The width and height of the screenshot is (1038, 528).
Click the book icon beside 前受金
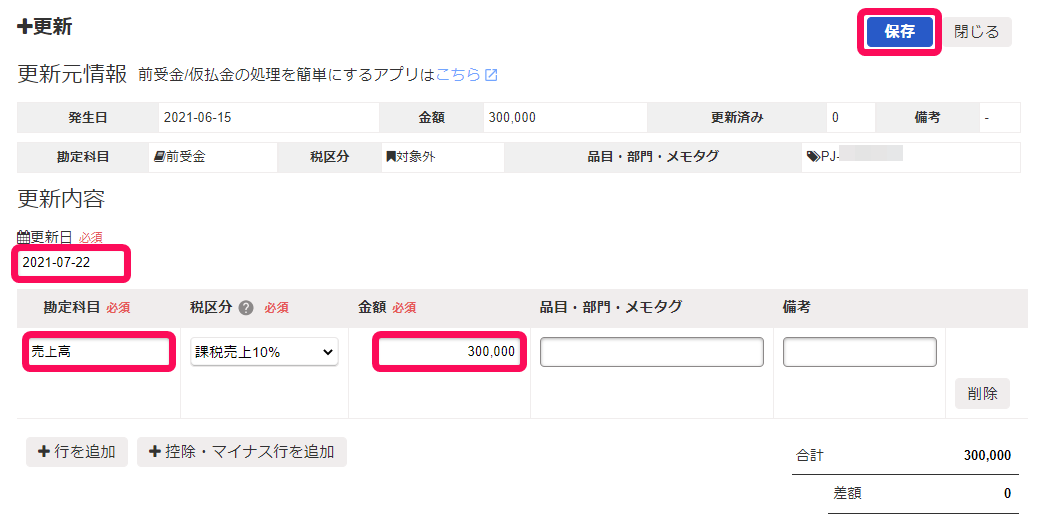159,157
